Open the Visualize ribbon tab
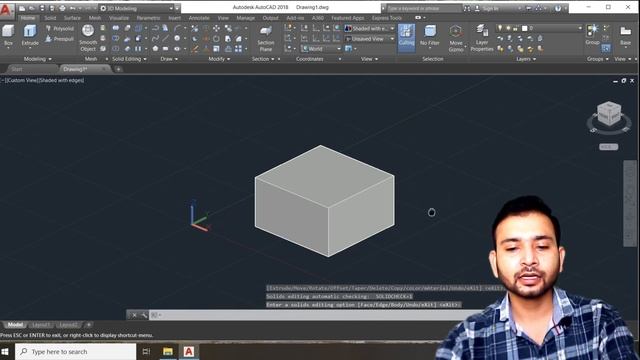Screen dimensions: 640x360 coord(119,18)
